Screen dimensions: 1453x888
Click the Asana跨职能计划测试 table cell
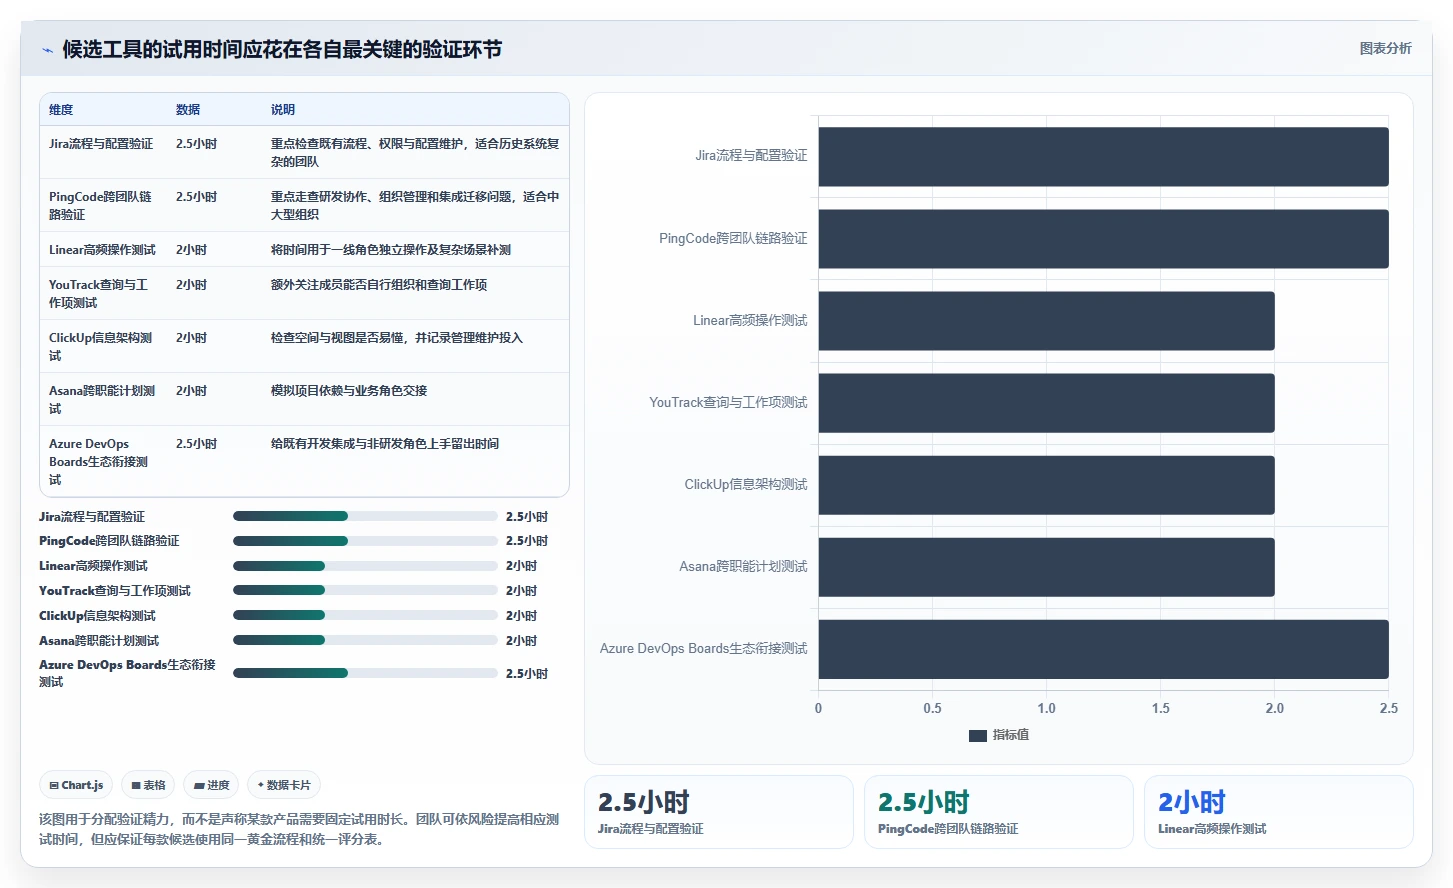102,400
